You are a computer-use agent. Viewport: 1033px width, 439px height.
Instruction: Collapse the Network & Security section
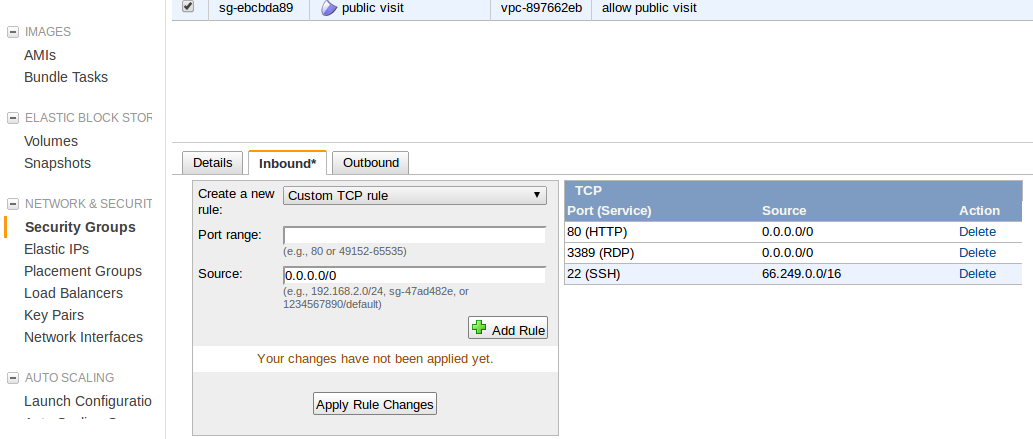13,204
